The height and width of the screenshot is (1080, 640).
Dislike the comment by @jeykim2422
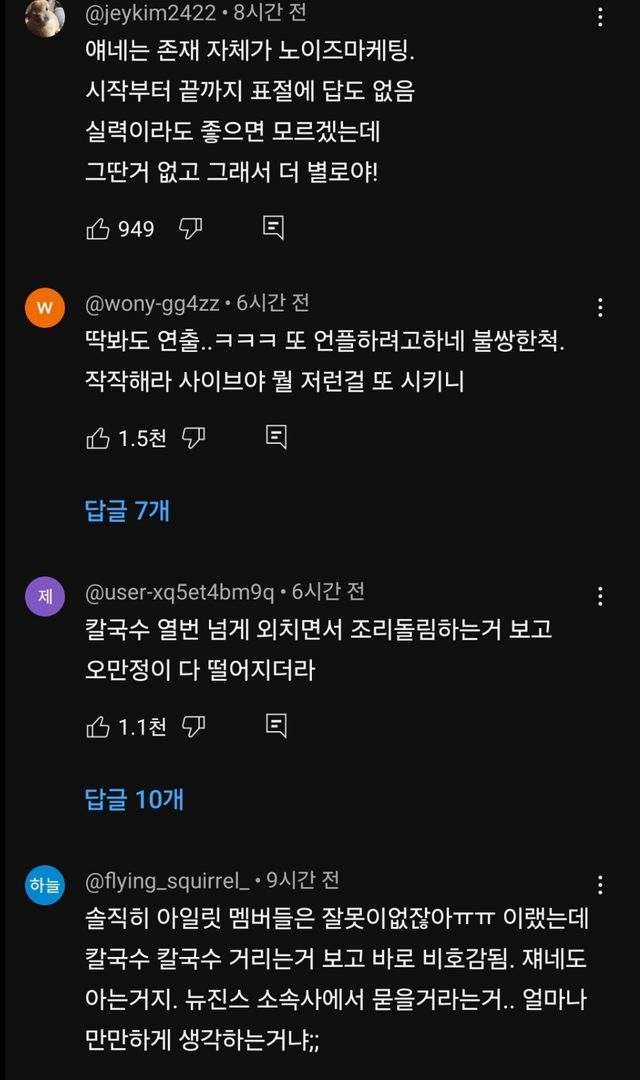(191, 229)
